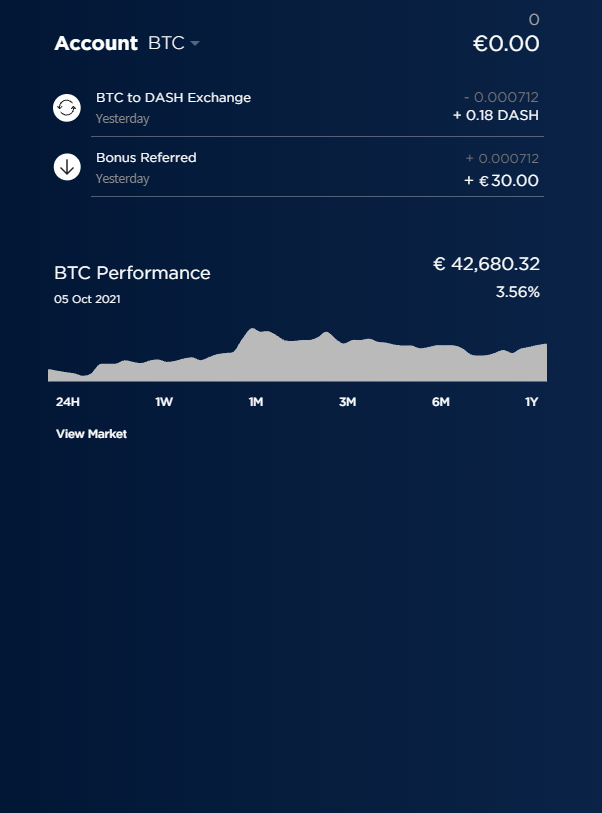Click the + €30.00 bonus amount
Image resolution: width=602 pixels, height=813 pixels.
pyautogui.click(x=501, y=180)
